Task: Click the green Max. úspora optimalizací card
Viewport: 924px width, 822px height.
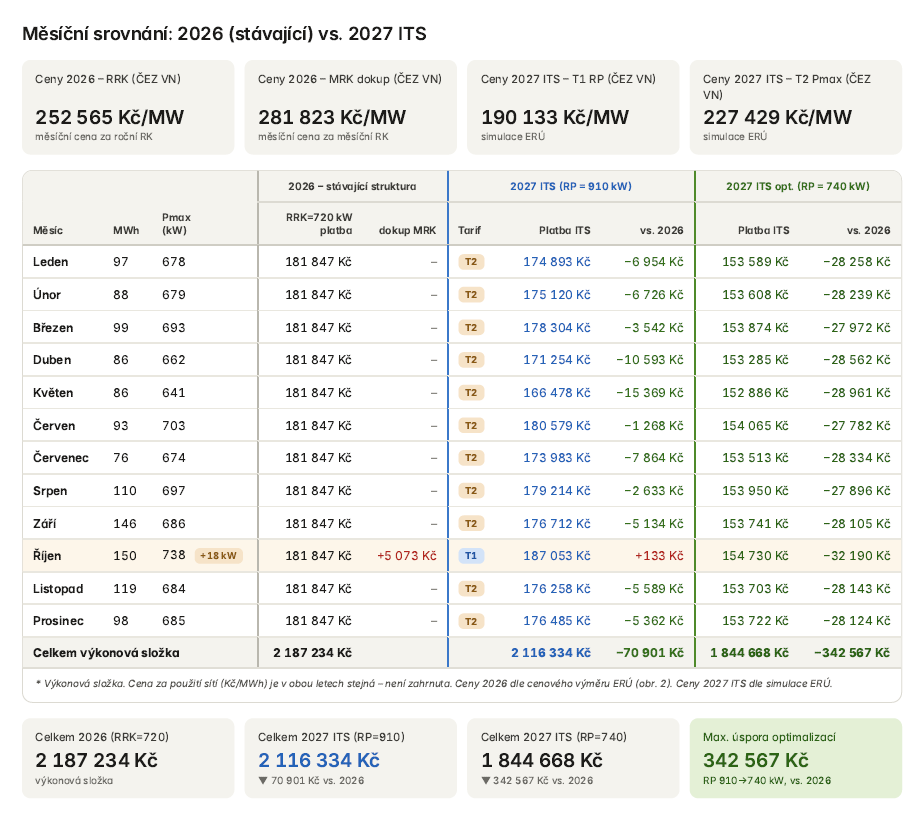Action: click(x=796, y=758)
